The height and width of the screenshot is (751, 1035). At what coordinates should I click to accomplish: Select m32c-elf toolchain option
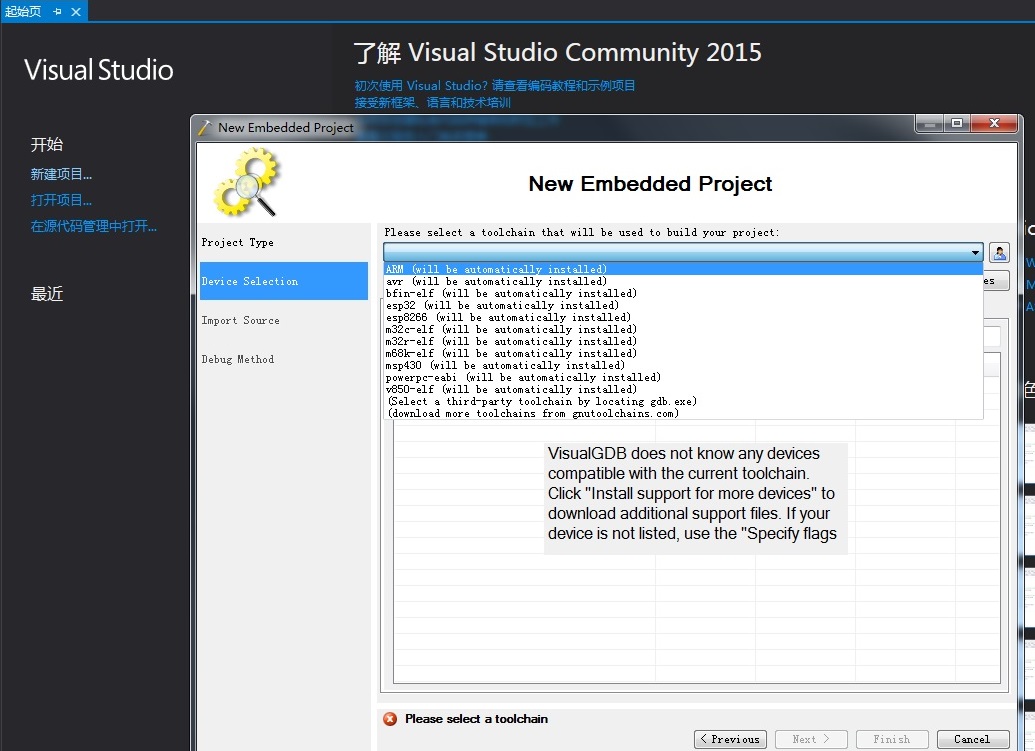click(683, 329)
